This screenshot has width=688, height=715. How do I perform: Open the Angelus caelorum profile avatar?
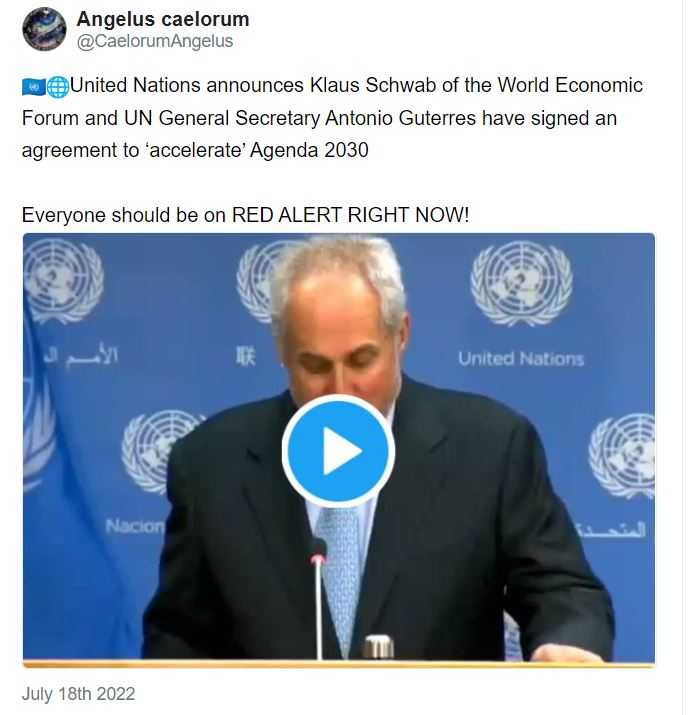tap(44, 29)
